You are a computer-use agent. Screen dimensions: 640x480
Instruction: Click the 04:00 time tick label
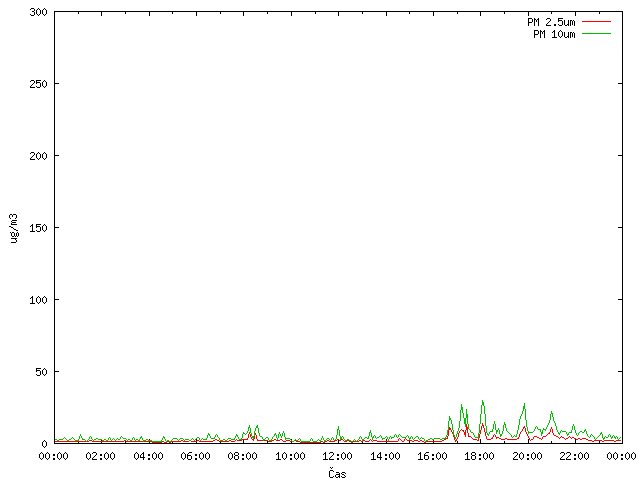point(148,456)
